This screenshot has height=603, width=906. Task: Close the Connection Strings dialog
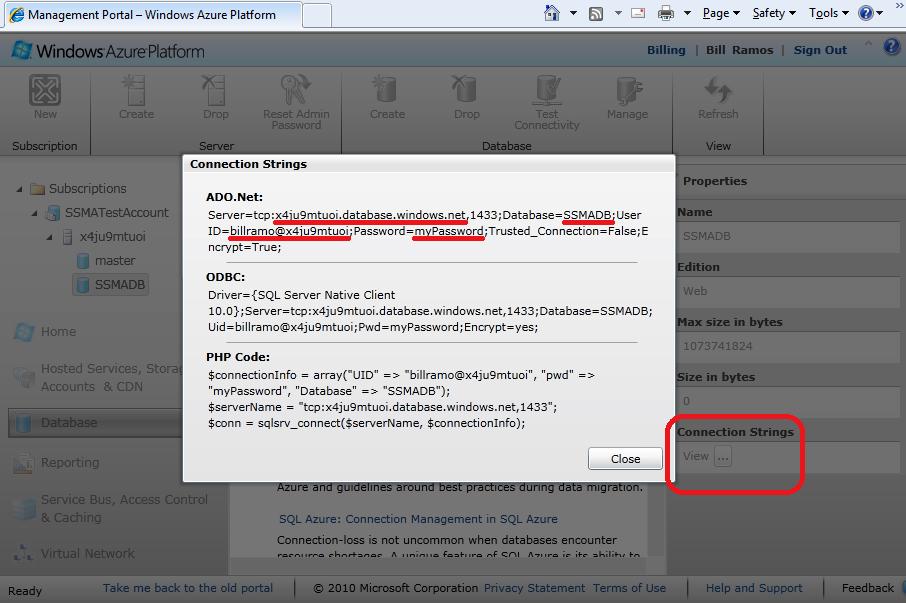[625, 458]
